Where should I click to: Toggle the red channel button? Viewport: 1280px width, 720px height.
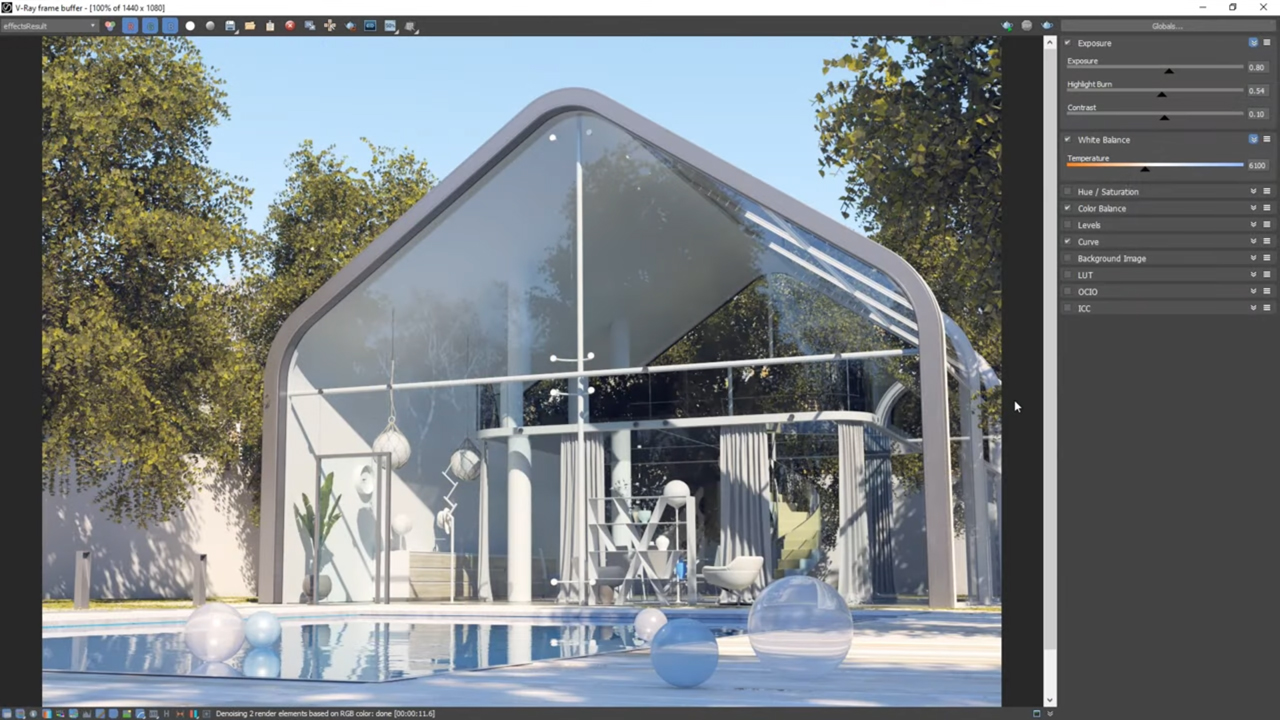(130, 26)
